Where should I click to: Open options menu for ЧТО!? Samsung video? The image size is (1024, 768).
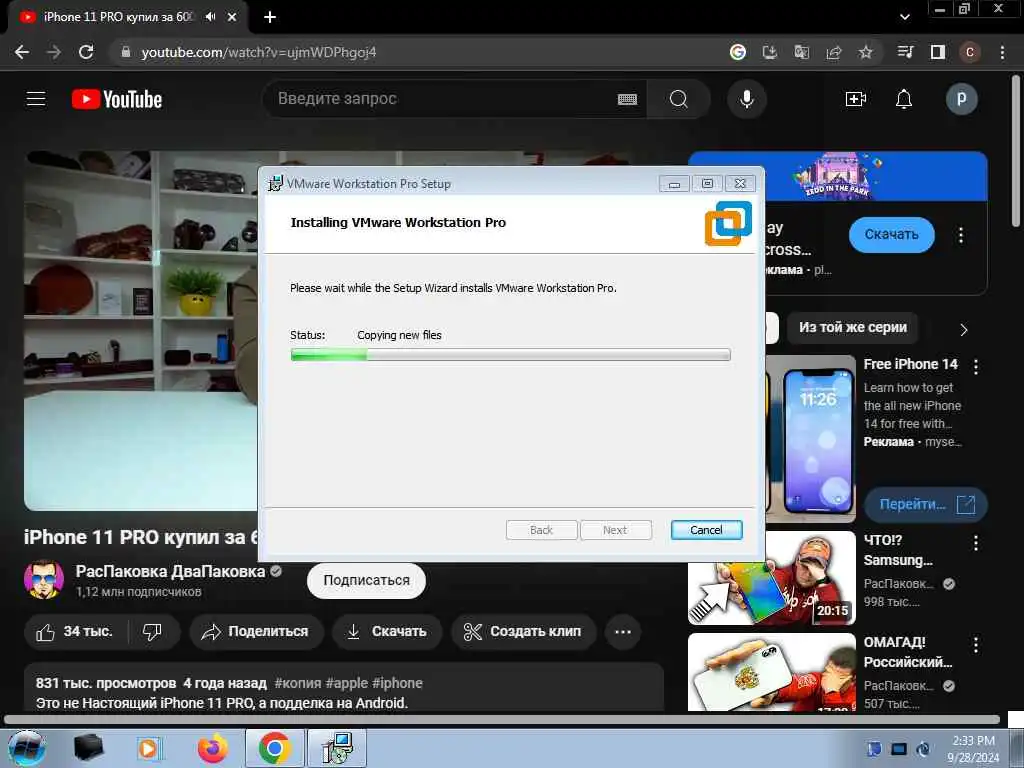pyautogui.click(x=976, y=543)
